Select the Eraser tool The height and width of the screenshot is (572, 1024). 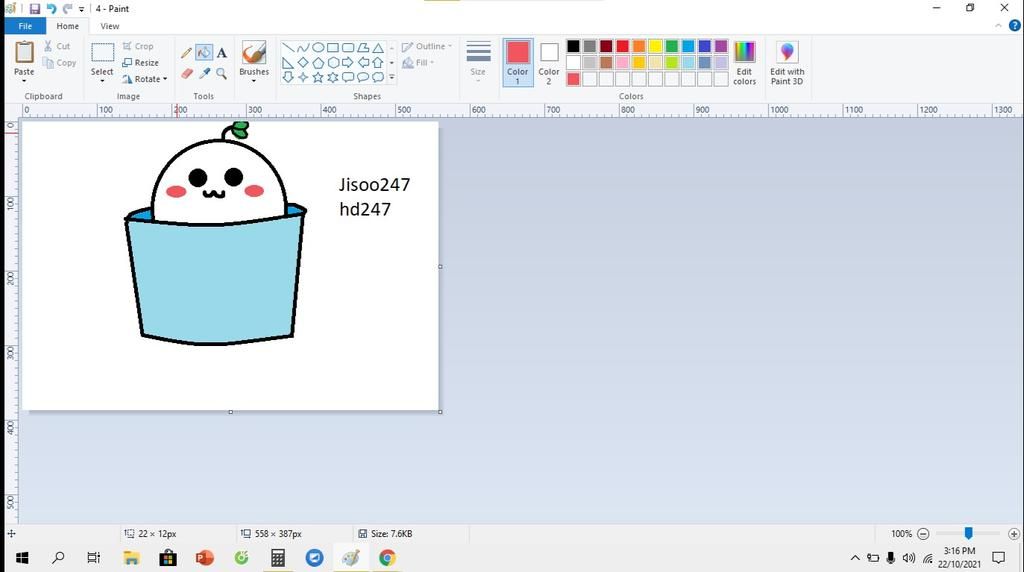click(187, 74)
